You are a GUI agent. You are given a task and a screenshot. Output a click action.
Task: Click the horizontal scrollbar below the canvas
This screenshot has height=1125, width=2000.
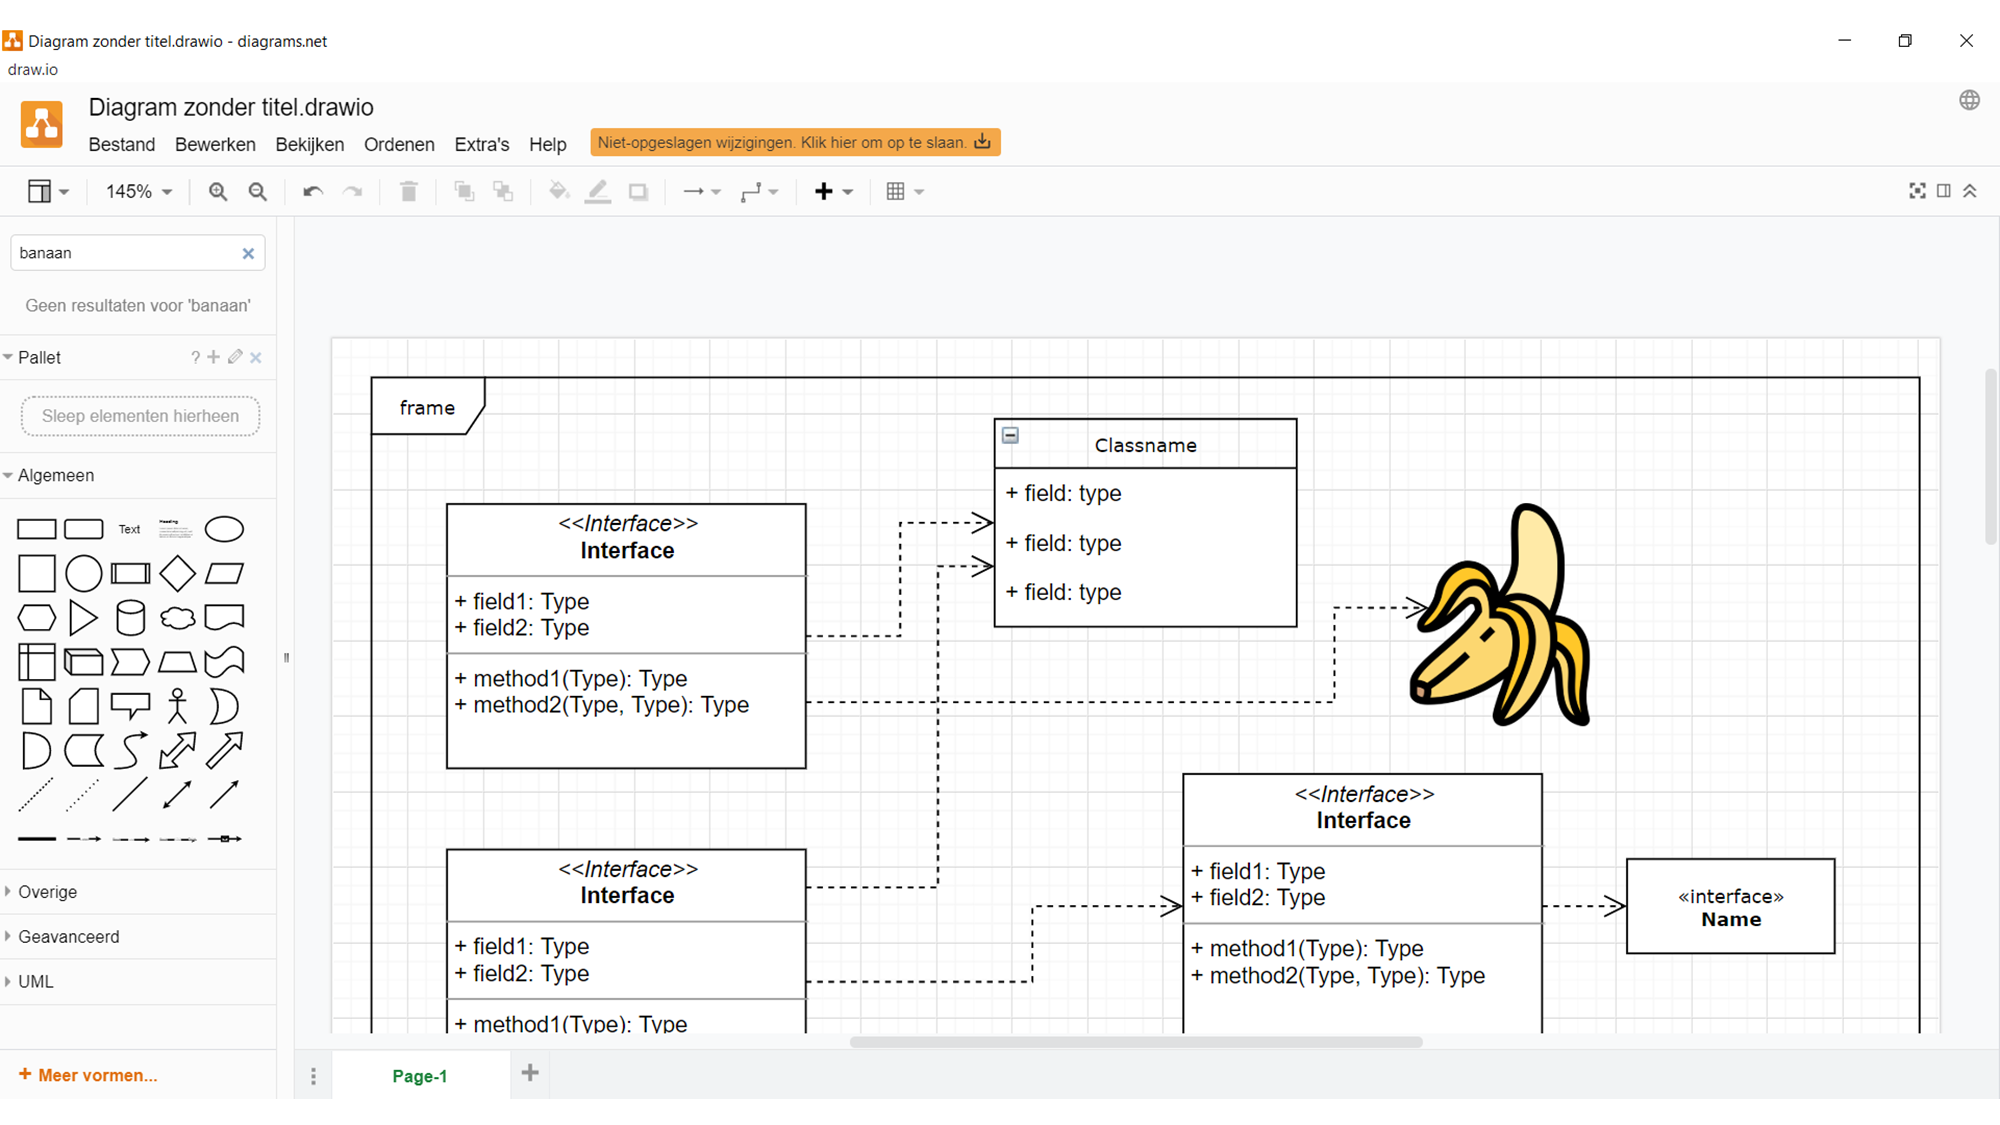coord(1135,1042)
